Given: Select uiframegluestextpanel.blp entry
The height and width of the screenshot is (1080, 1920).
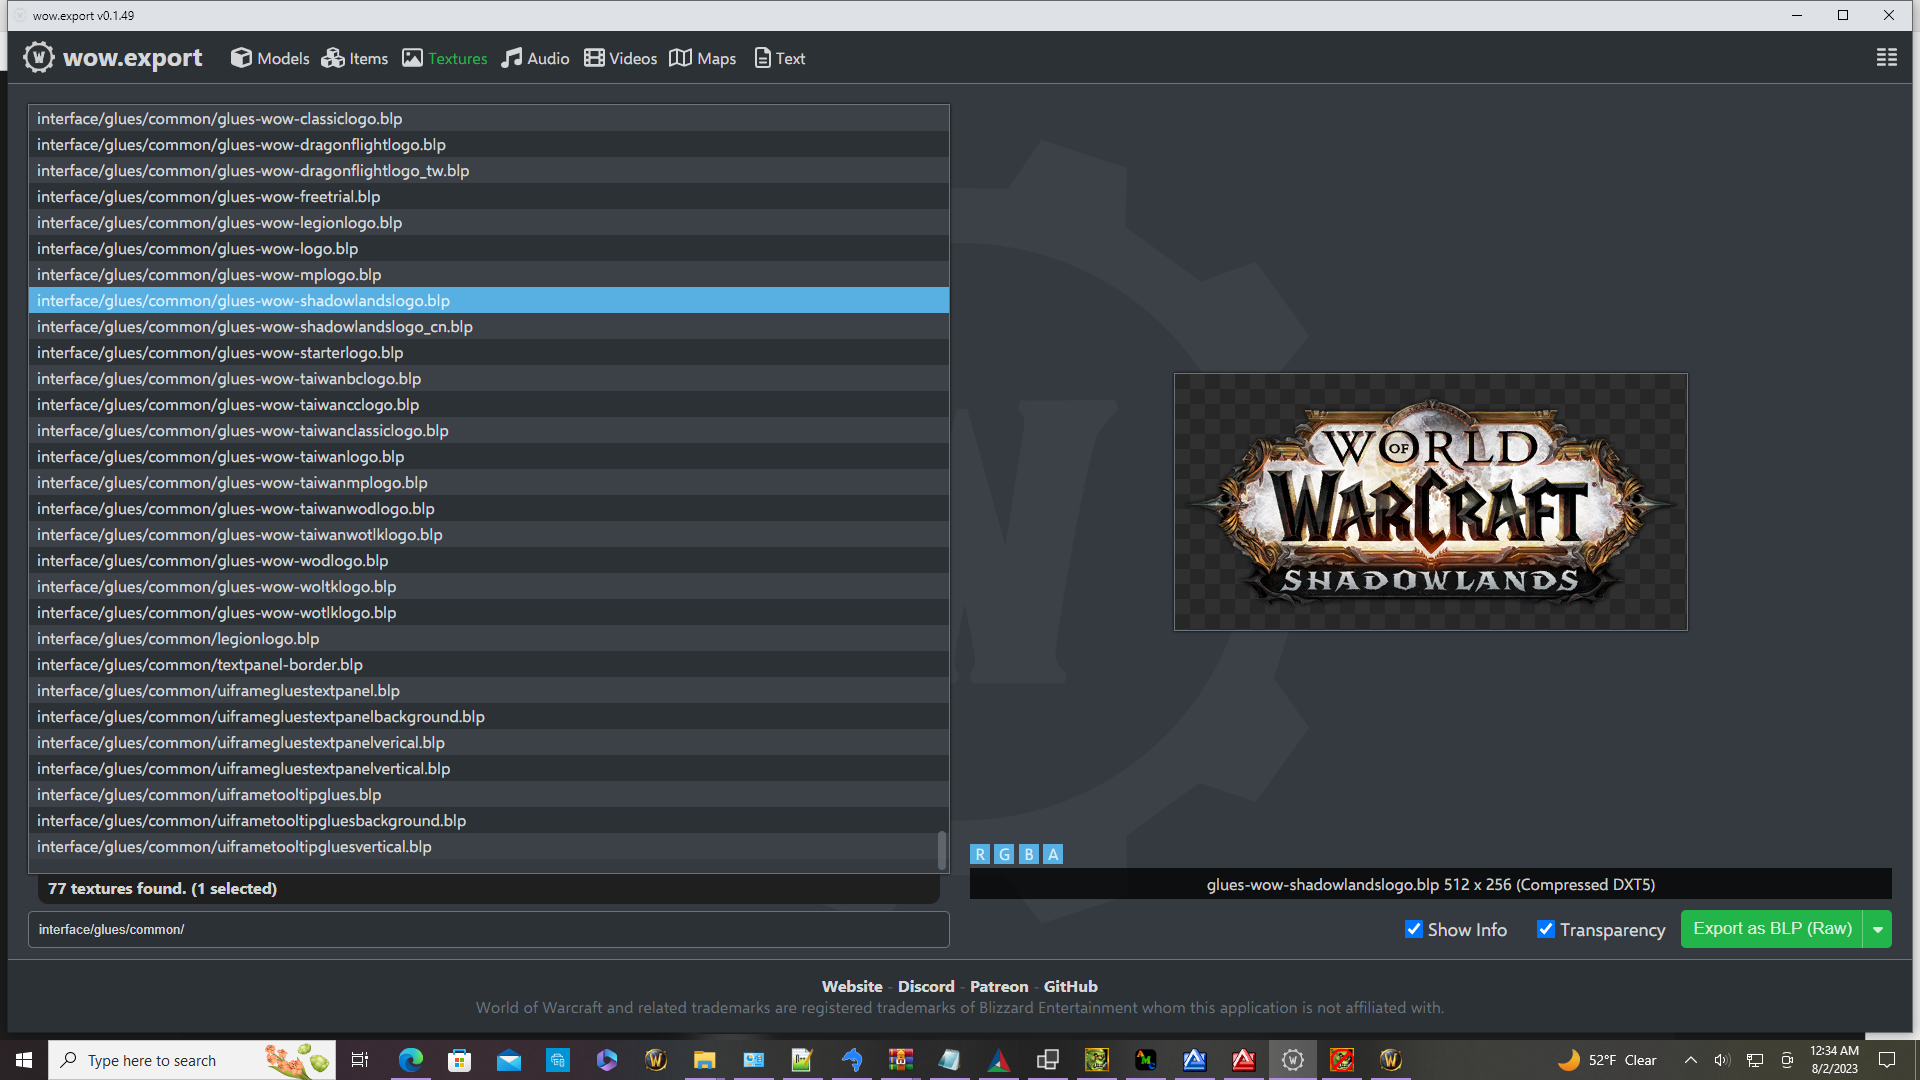Looking at the screenshot, I should [489, 690].
